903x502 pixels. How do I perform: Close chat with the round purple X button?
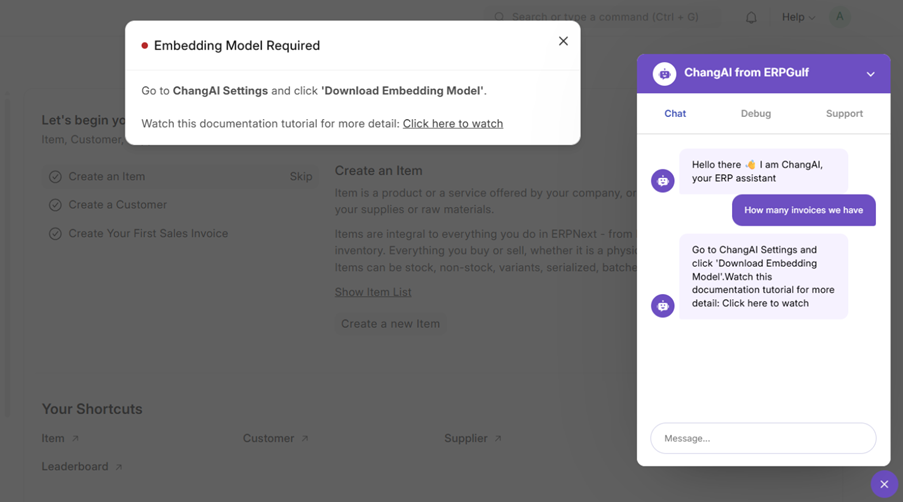[884, 484]
